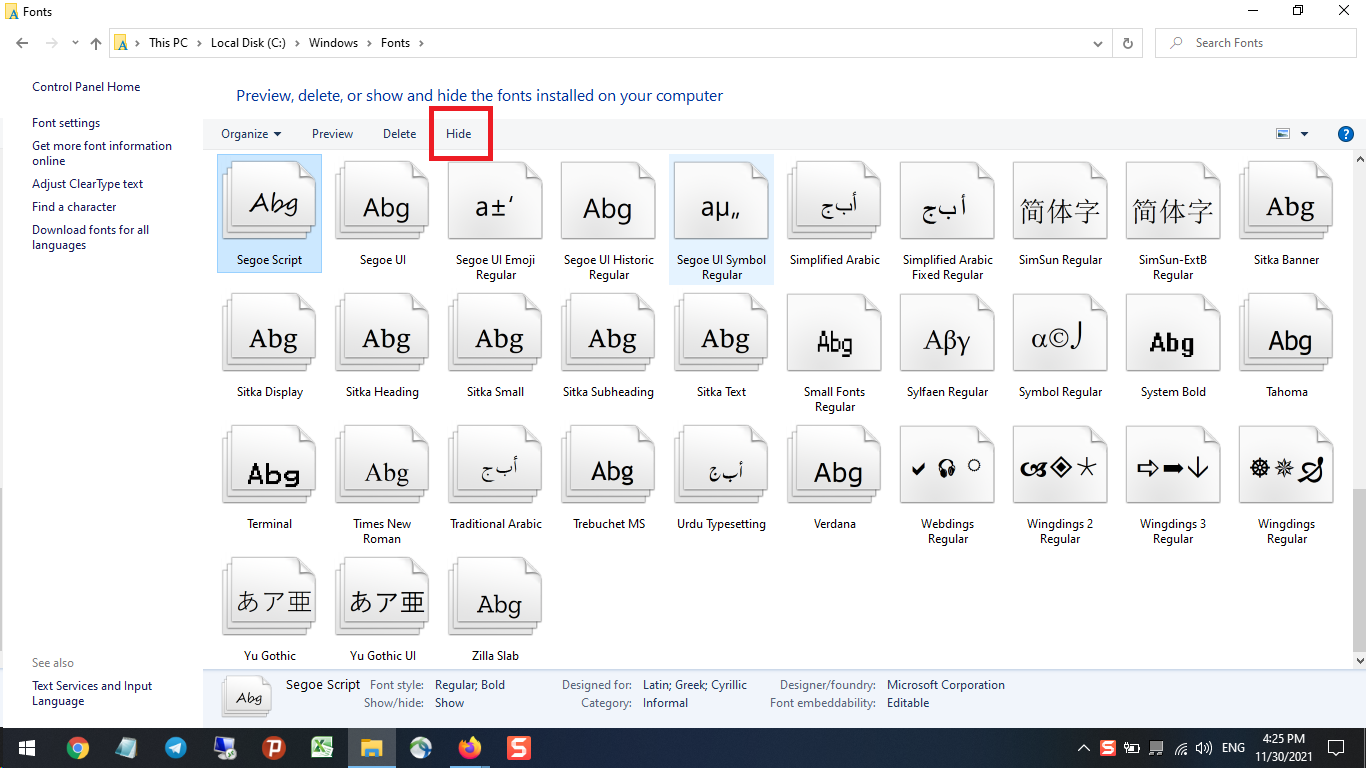Click the Delete toolbar button
This screenshot has width=1366, height=768.
click(399, 134)
